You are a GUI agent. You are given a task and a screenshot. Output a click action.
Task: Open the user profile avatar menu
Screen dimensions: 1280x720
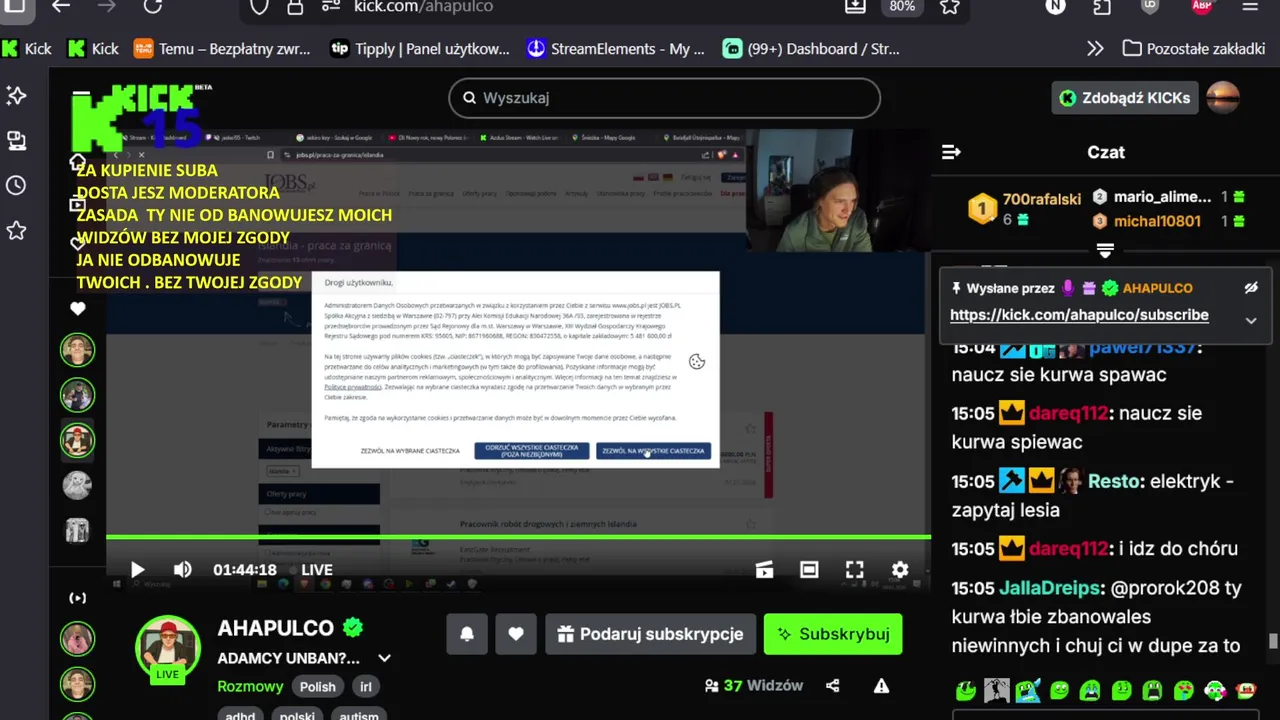coord(1223,98)
